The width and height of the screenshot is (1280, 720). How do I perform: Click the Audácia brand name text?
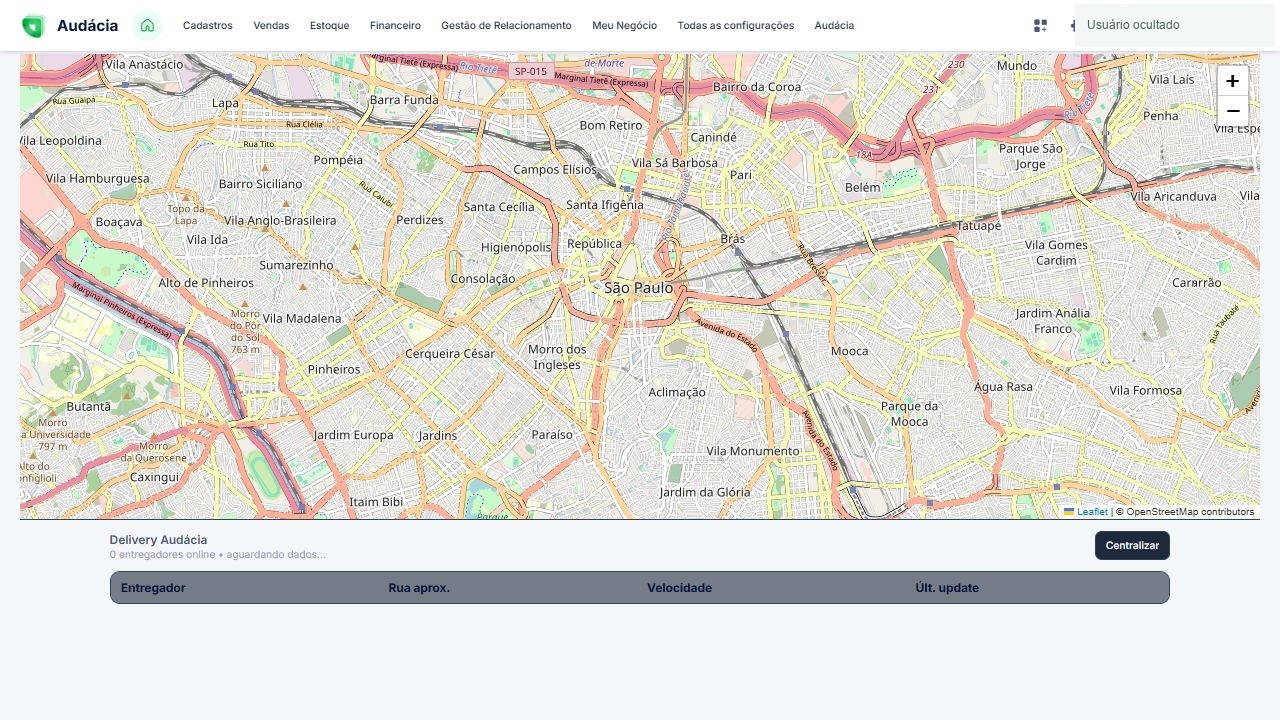(87, 26)
